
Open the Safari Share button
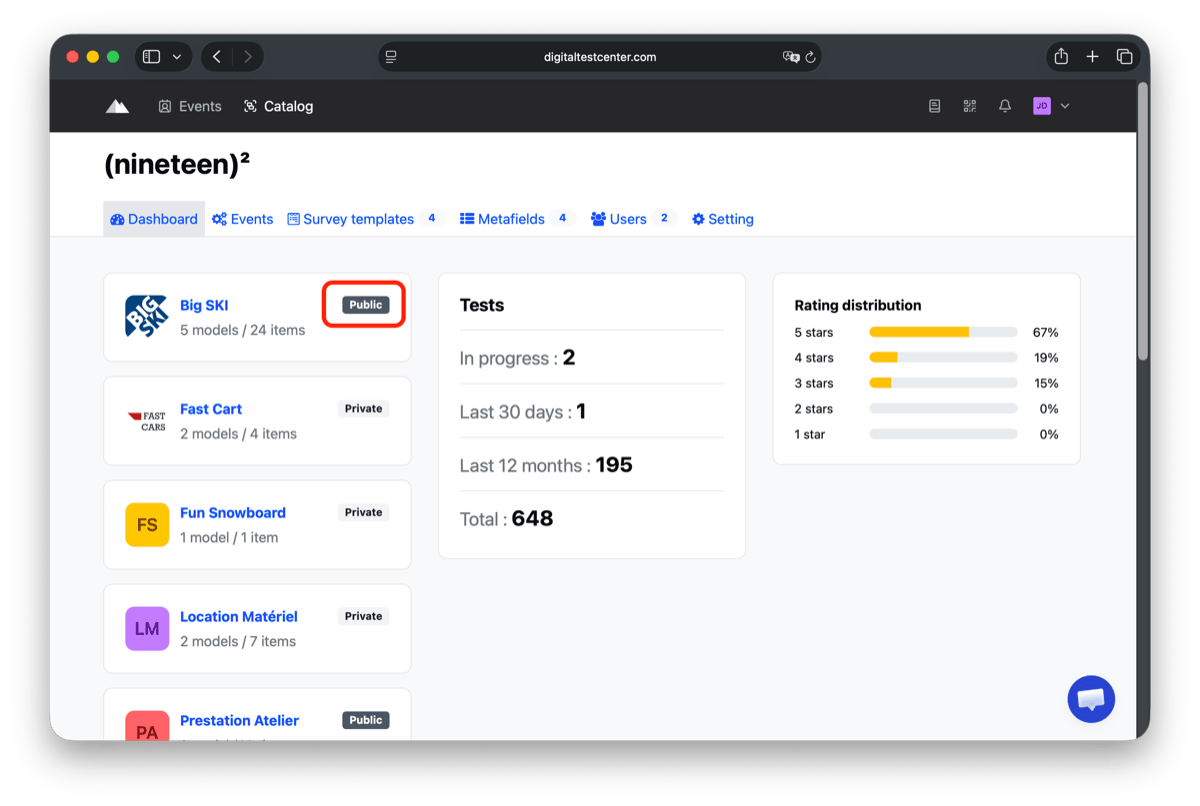pos(1061,57)
